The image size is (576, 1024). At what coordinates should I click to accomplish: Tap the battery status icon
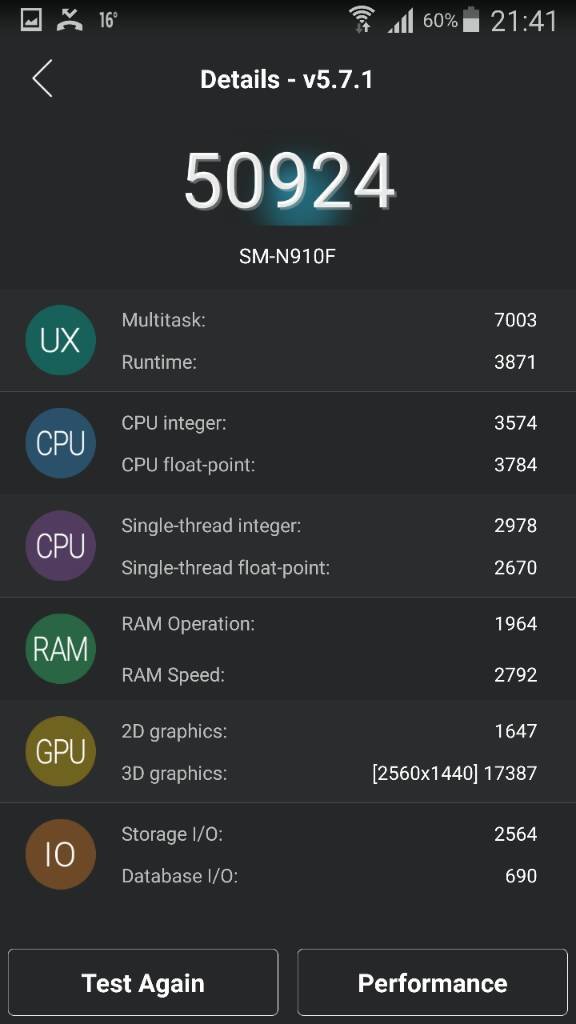pyautogui.click(x=471, y=19)
